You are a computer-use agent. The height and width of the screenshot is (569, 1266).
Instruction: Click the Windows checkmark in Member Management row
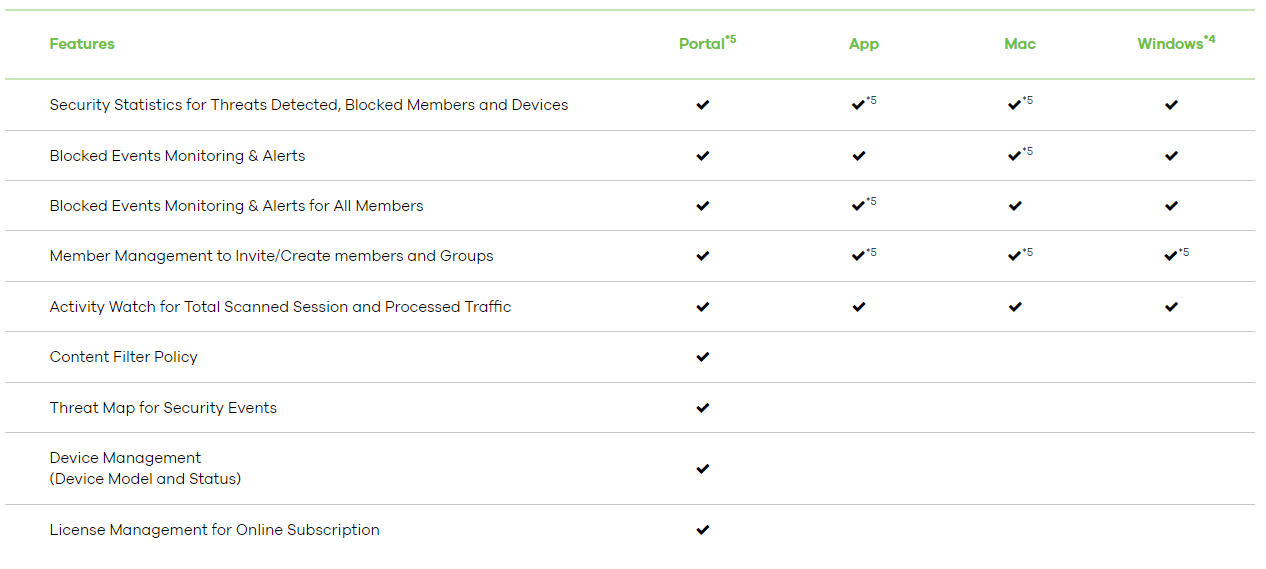[1170, 256]
